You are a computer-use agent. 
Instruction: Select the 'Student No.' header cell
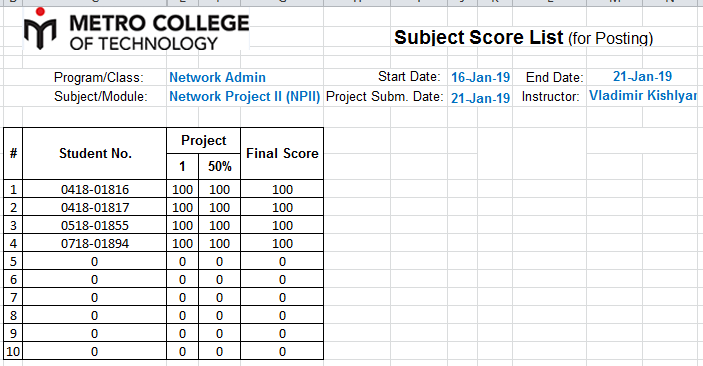95,153
